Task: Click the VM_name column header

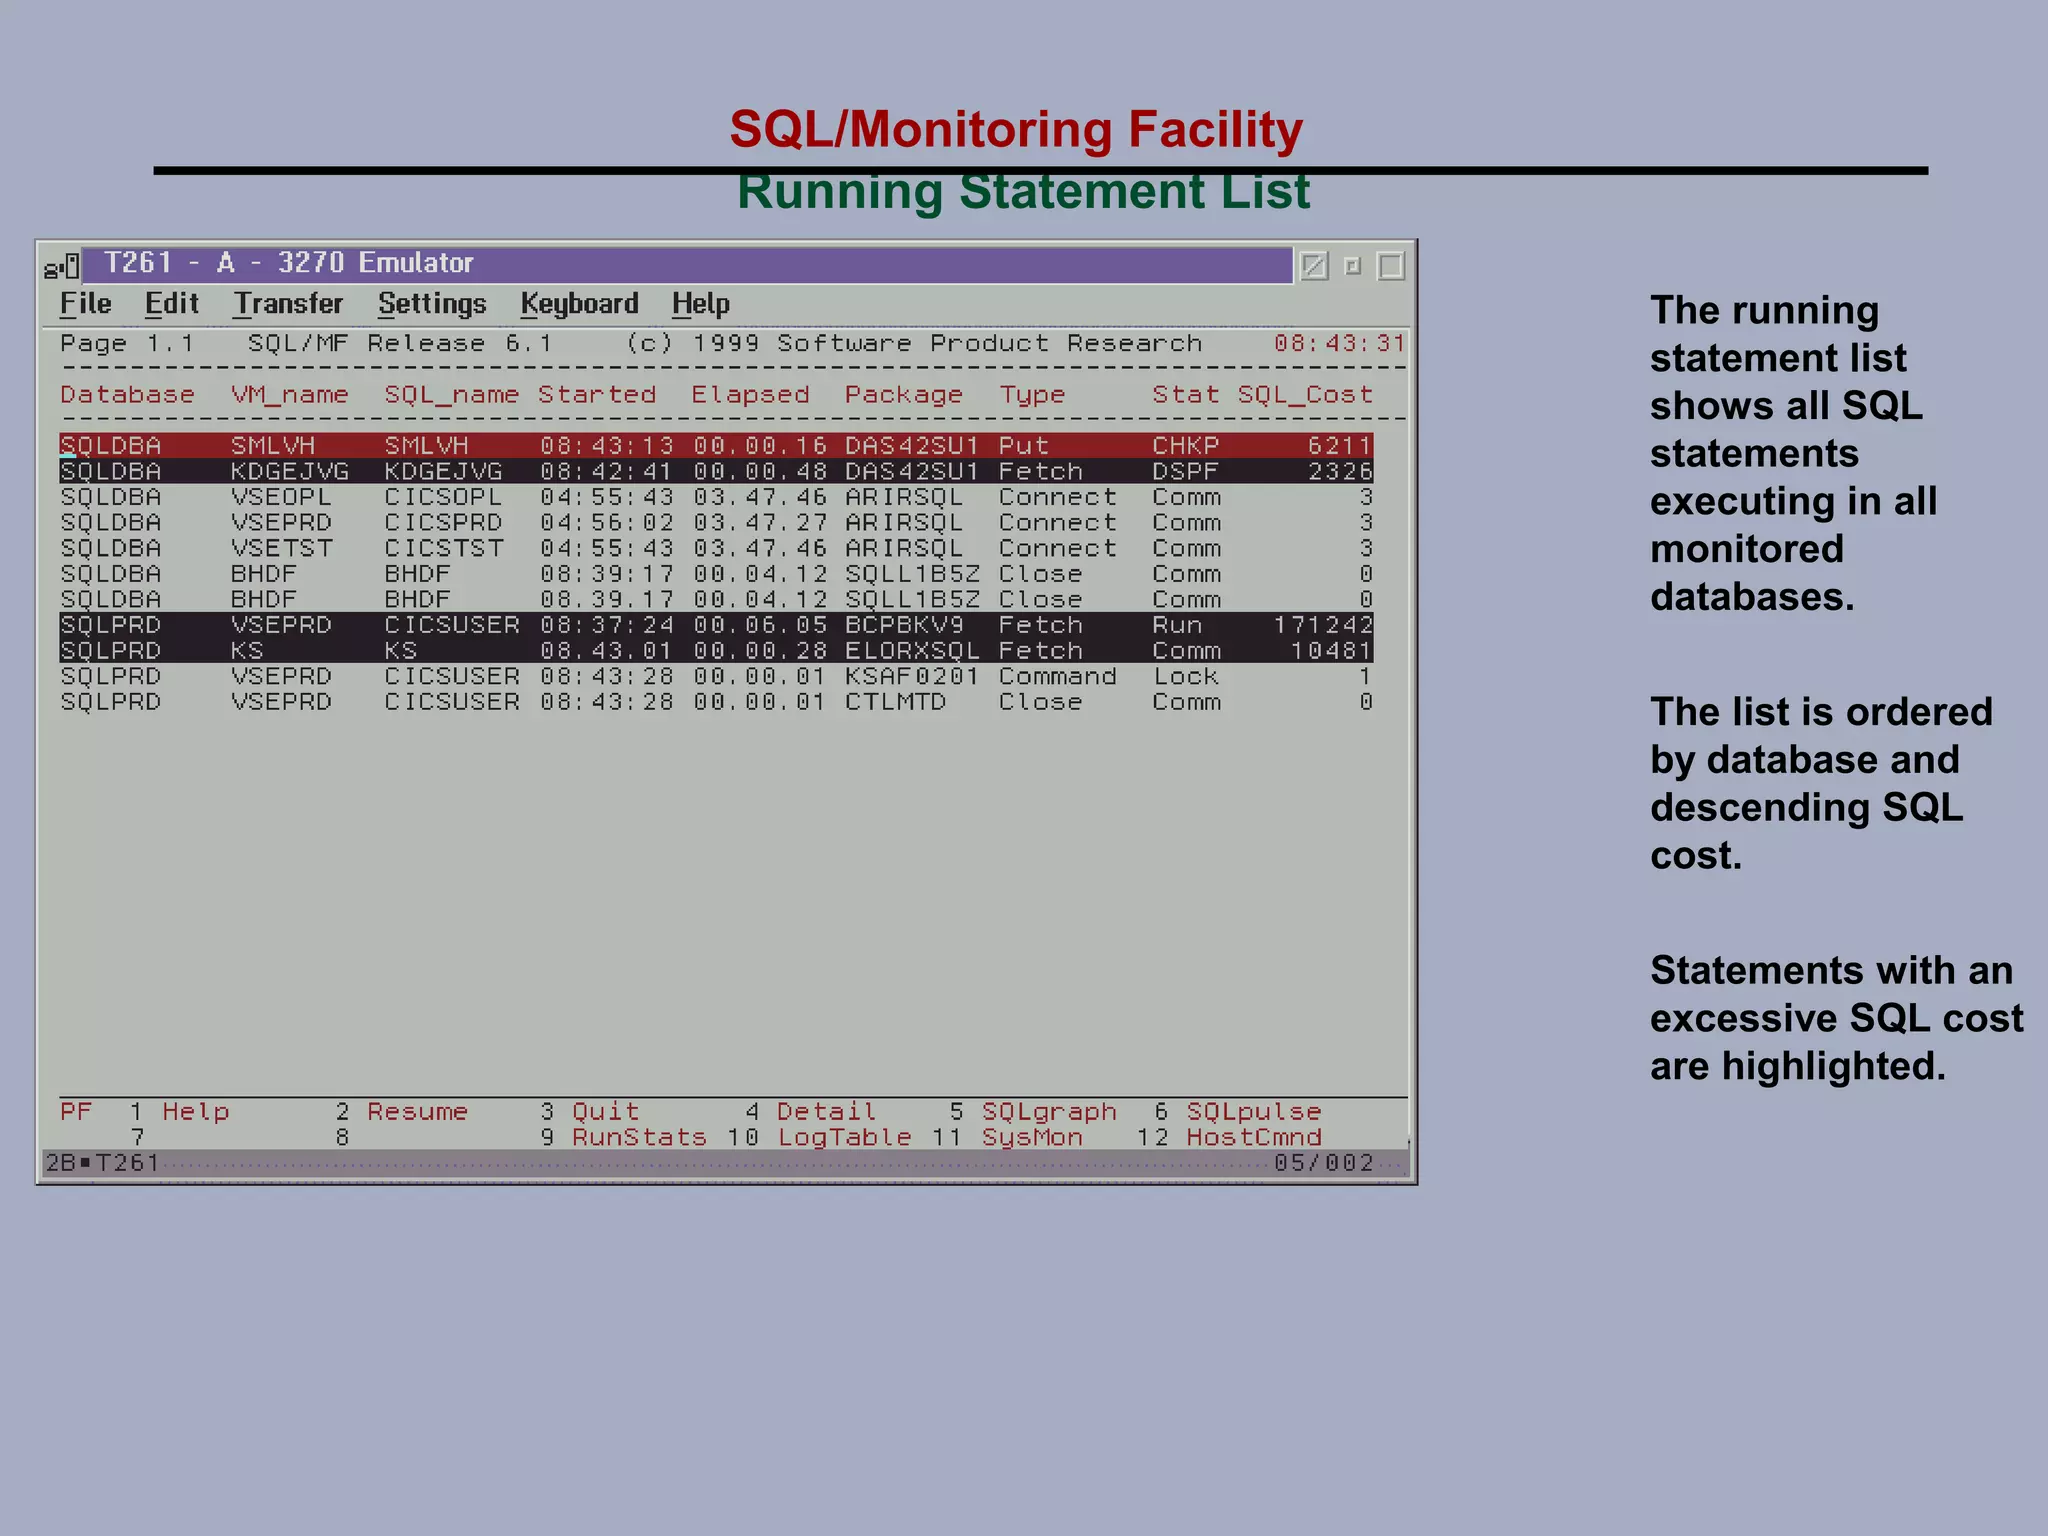Action: [x=290, y=395]
